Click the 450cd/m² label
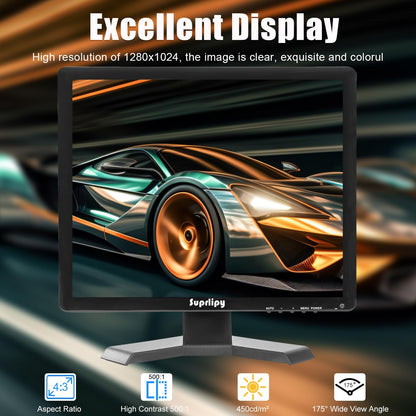The width and height of the screenshot is (416, 416). point(252,409)
